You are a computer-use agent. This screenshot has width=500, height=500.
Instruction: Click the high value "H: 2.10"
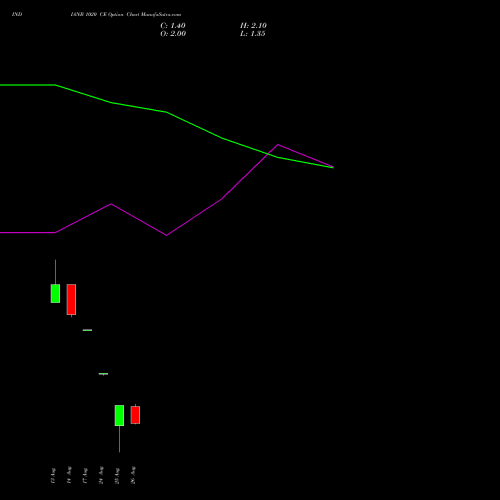[253, 26]
